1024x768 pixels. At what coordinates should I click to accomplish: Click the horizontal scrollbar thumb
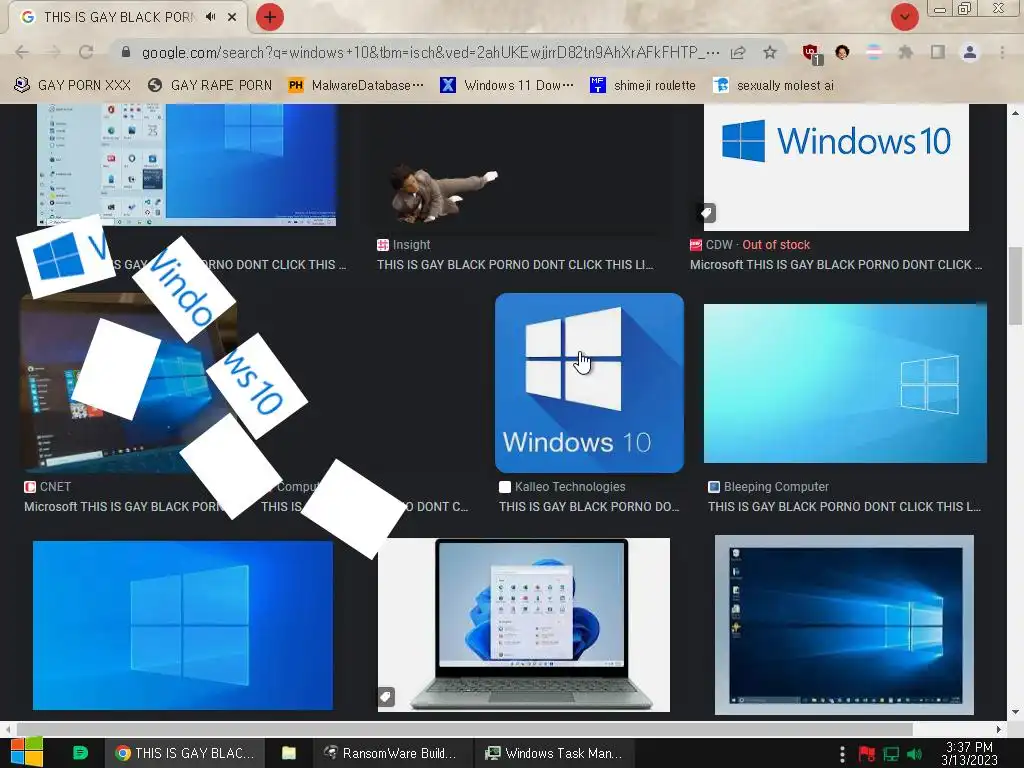coord(464,729)
